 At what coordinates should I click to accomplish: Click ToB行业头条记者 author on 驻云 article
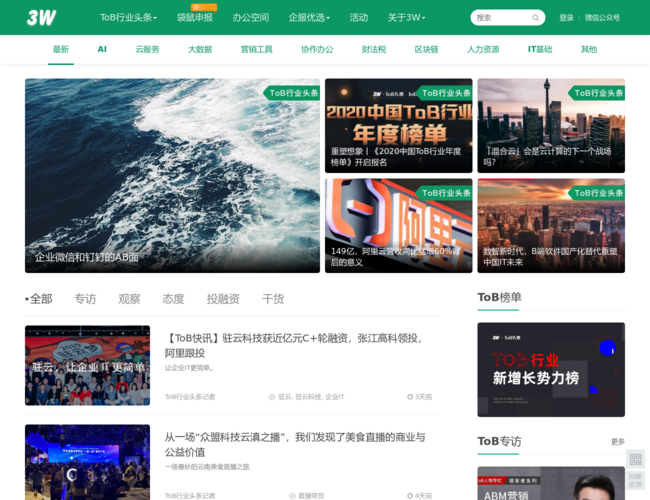click(190, 397)
